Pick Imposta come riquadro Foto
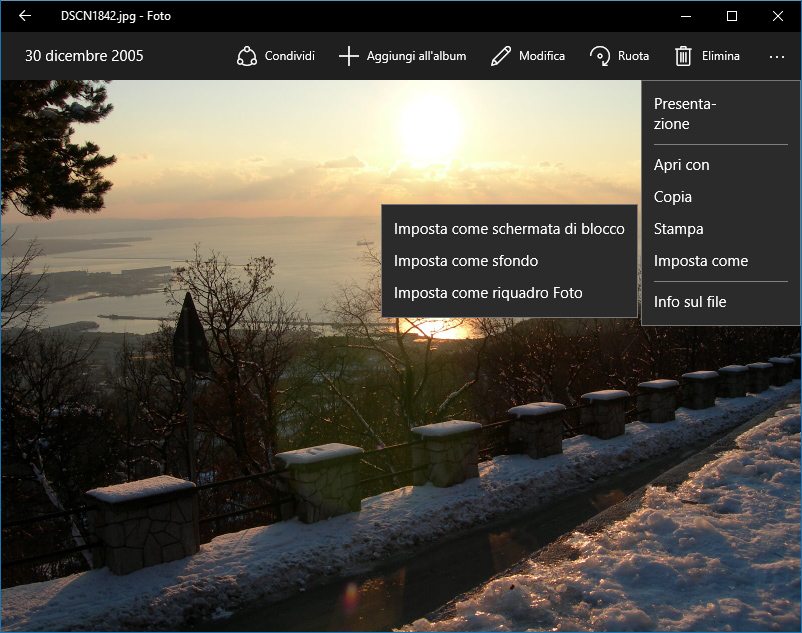Viewport: 802px width, 633px height. click(488, 293)
